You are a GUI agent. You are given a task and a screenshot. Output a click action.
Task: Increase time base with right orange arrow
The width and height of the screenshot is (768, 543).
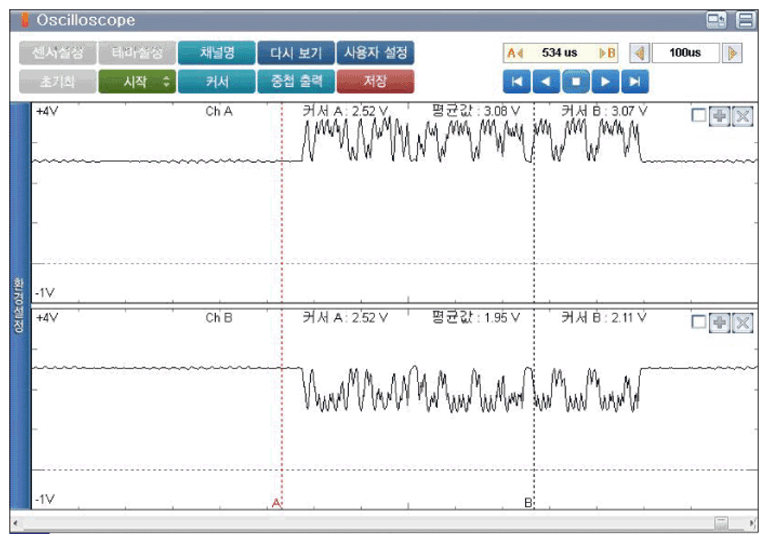(x=732, y=53)
